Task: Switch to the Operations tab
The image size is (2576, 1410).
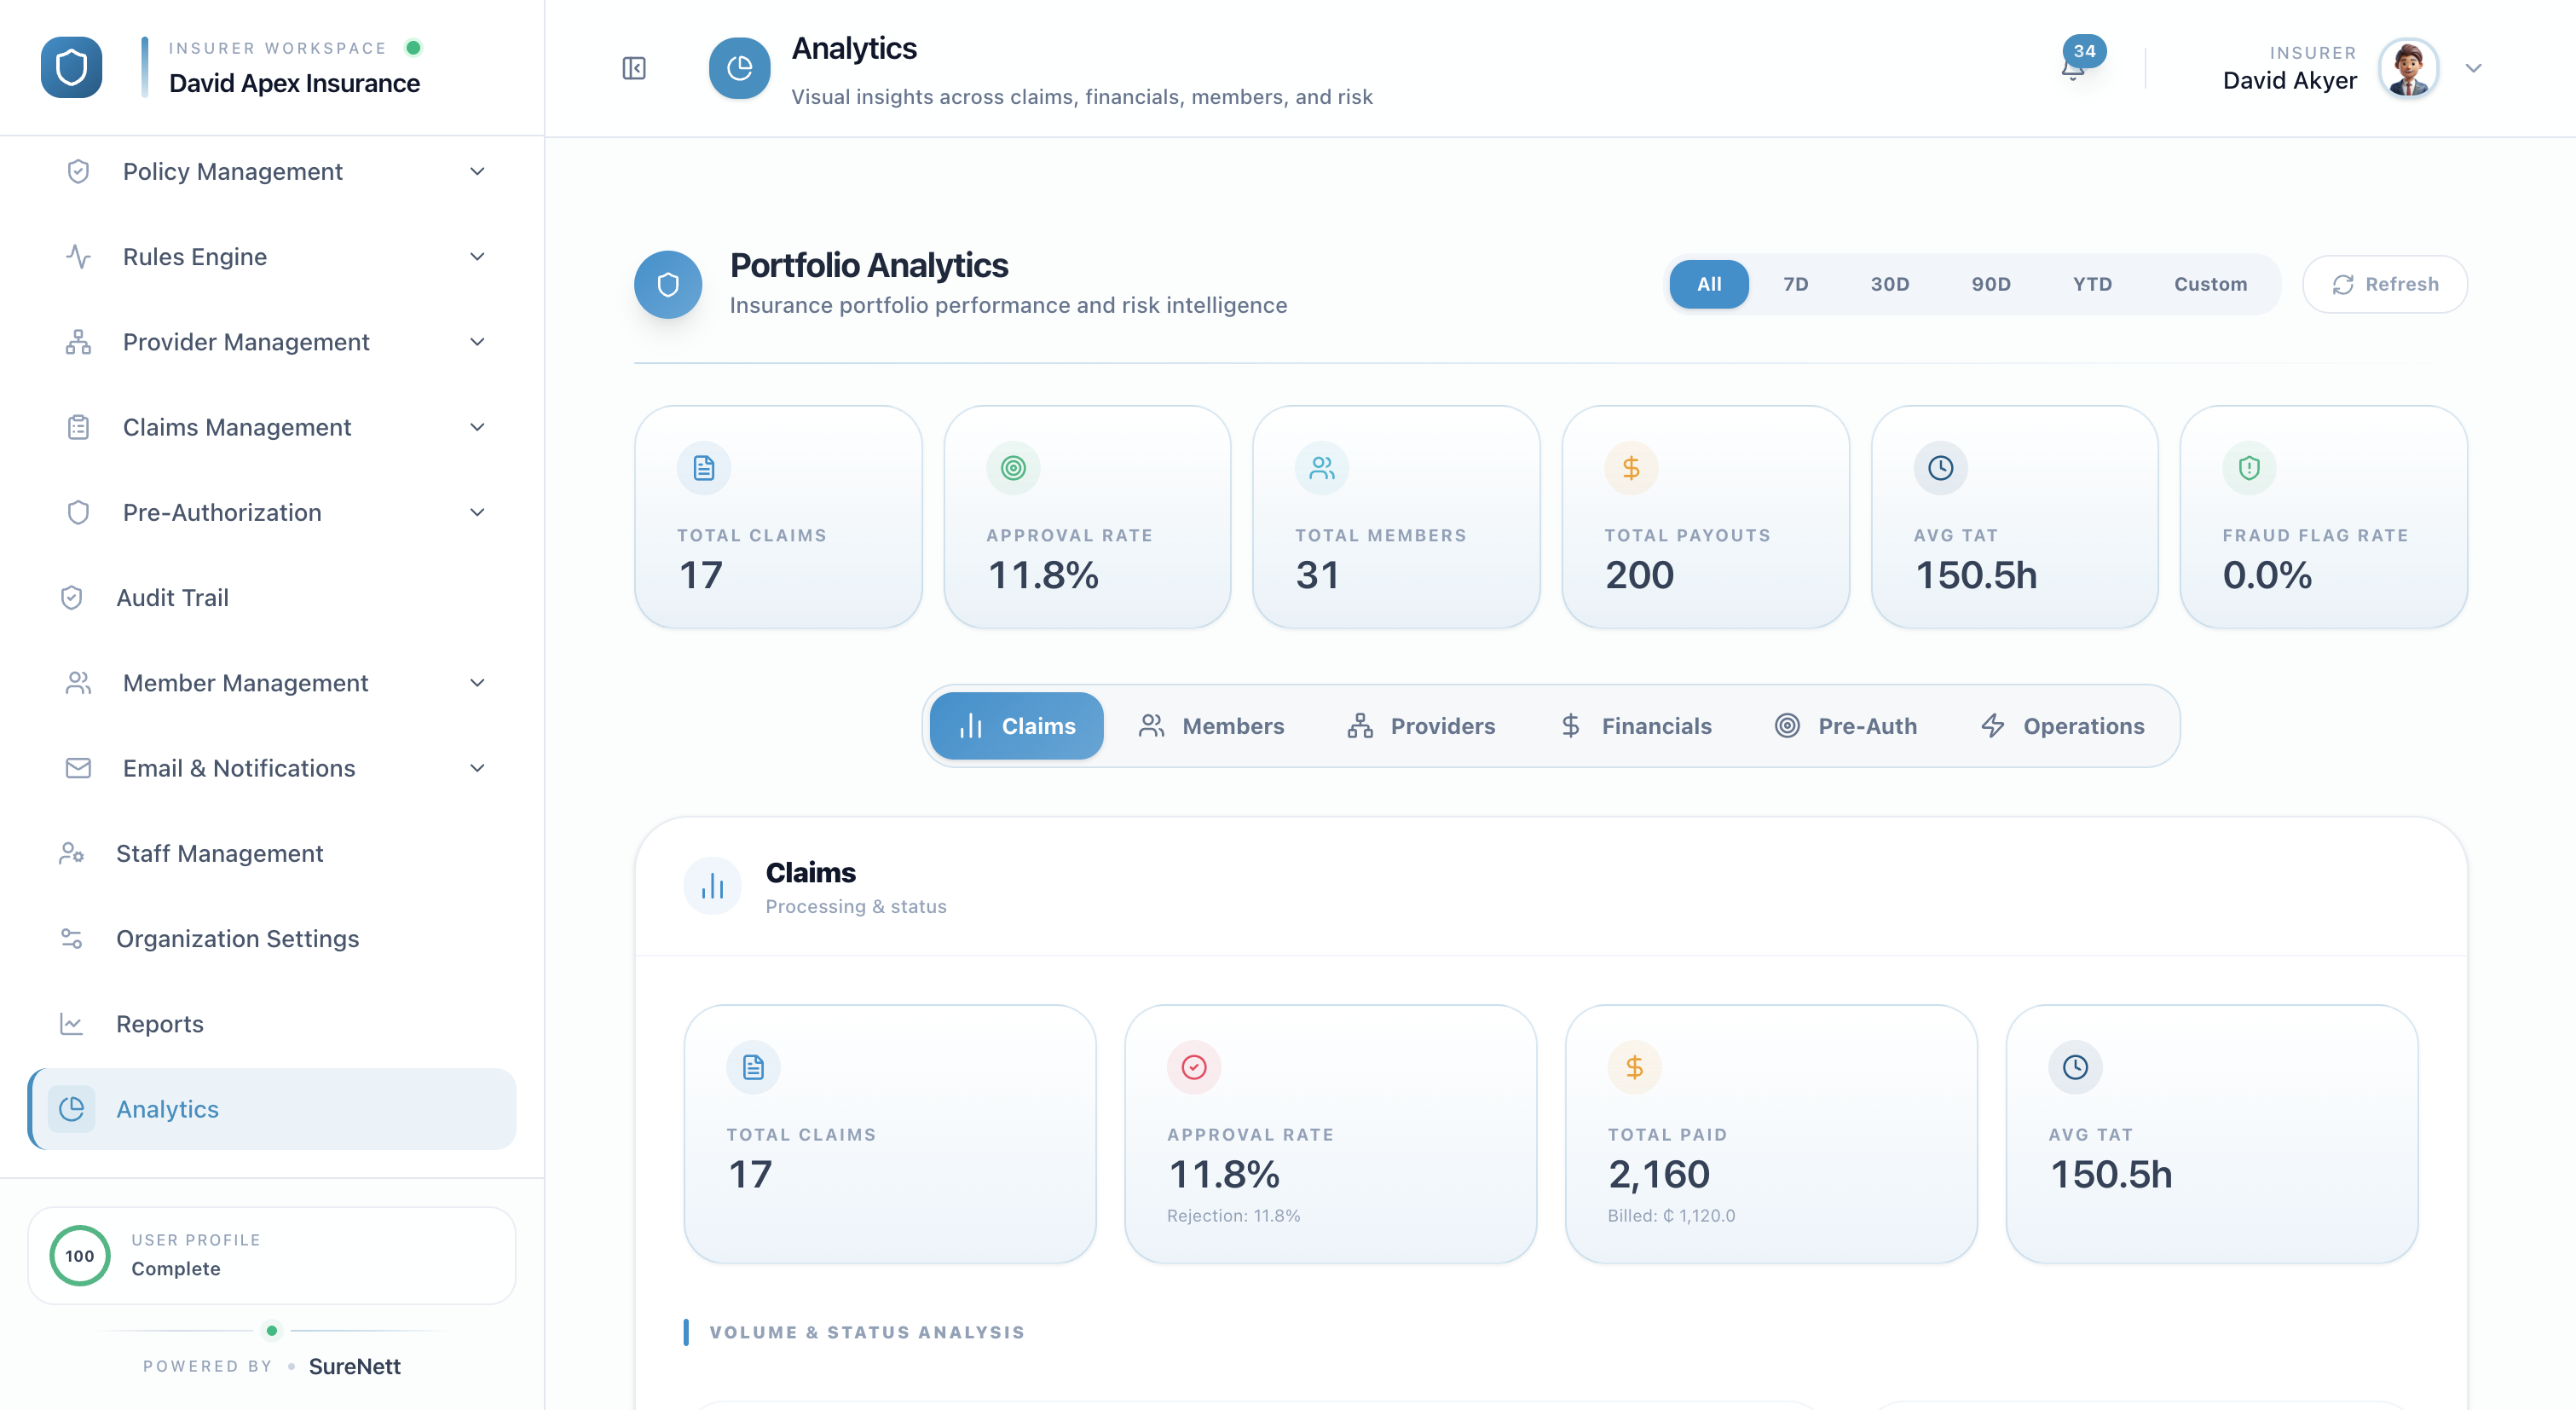Action: point(2062,726)
